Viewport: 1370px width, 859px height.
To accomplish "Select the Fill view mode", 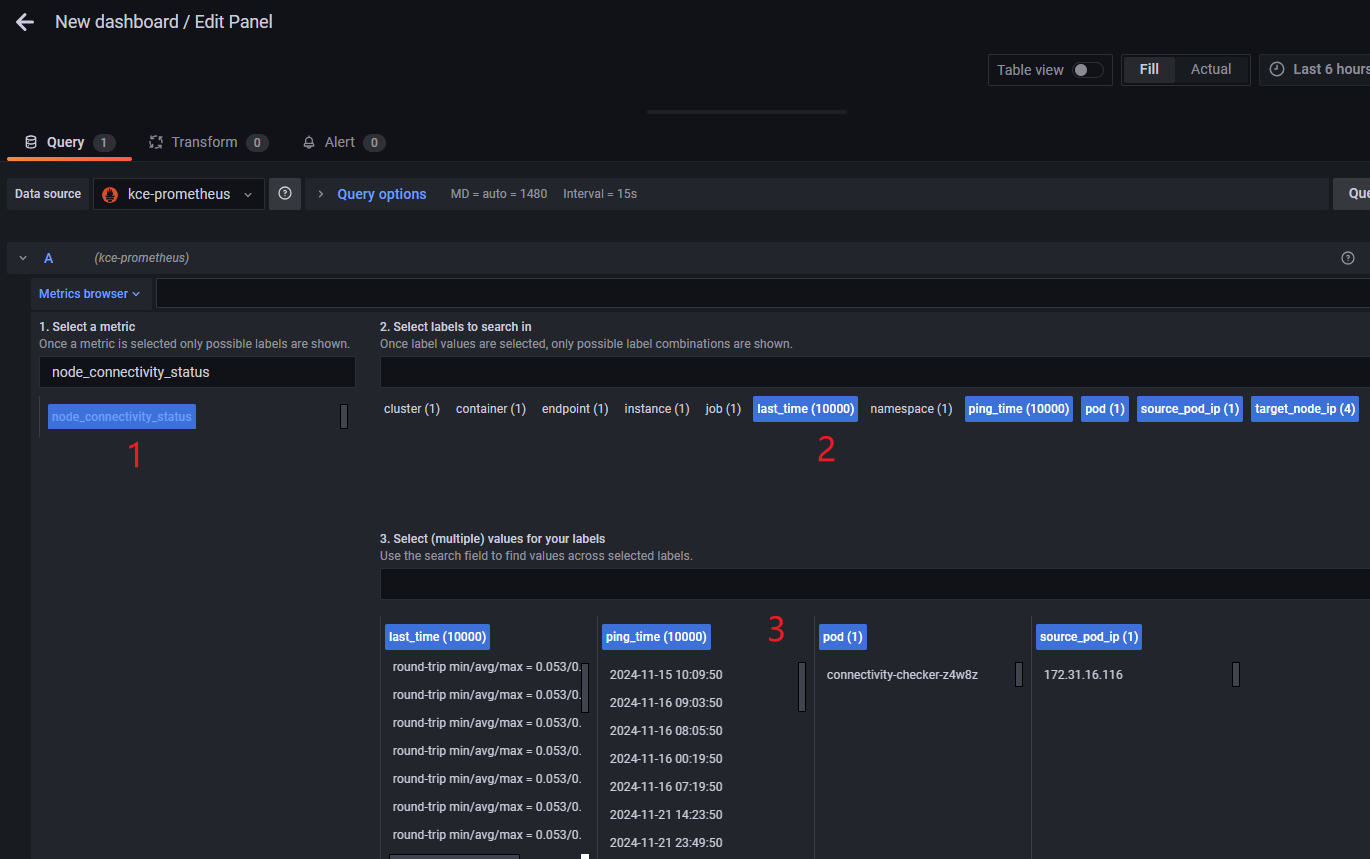I will 1149,69.
